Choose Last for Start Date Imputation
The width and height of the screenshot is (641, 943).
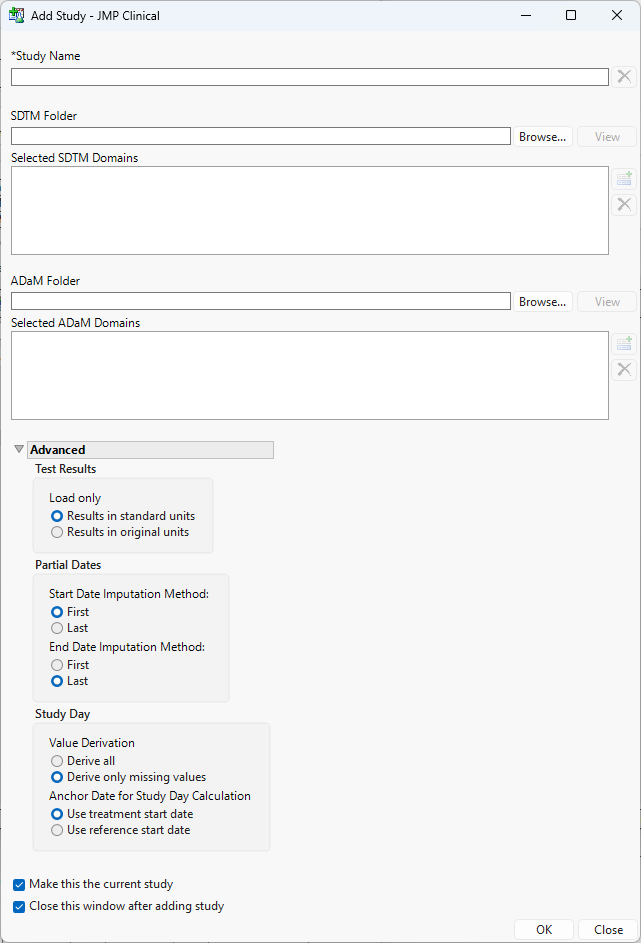pyautogui.click(x=57, y=629)
